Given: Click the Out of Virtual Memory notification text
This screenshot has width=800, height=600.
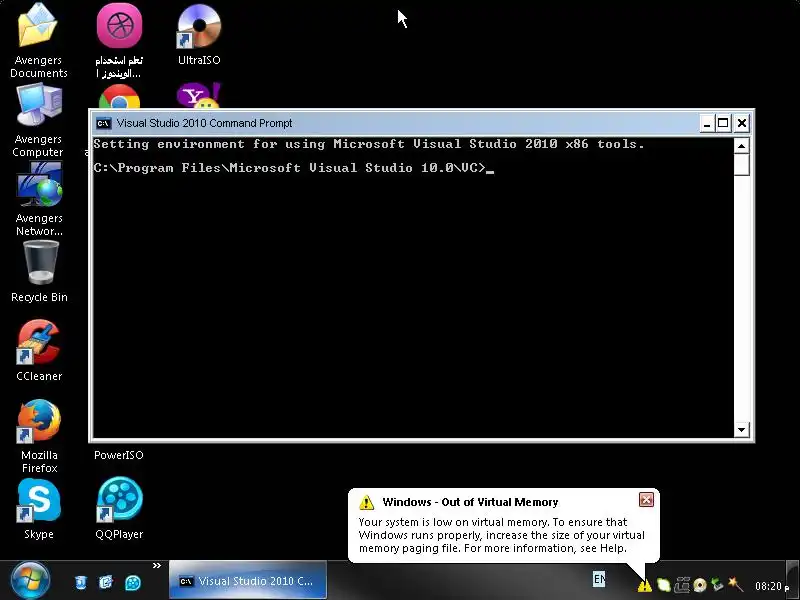Looking at the screenshot, I should click(502, 535).
